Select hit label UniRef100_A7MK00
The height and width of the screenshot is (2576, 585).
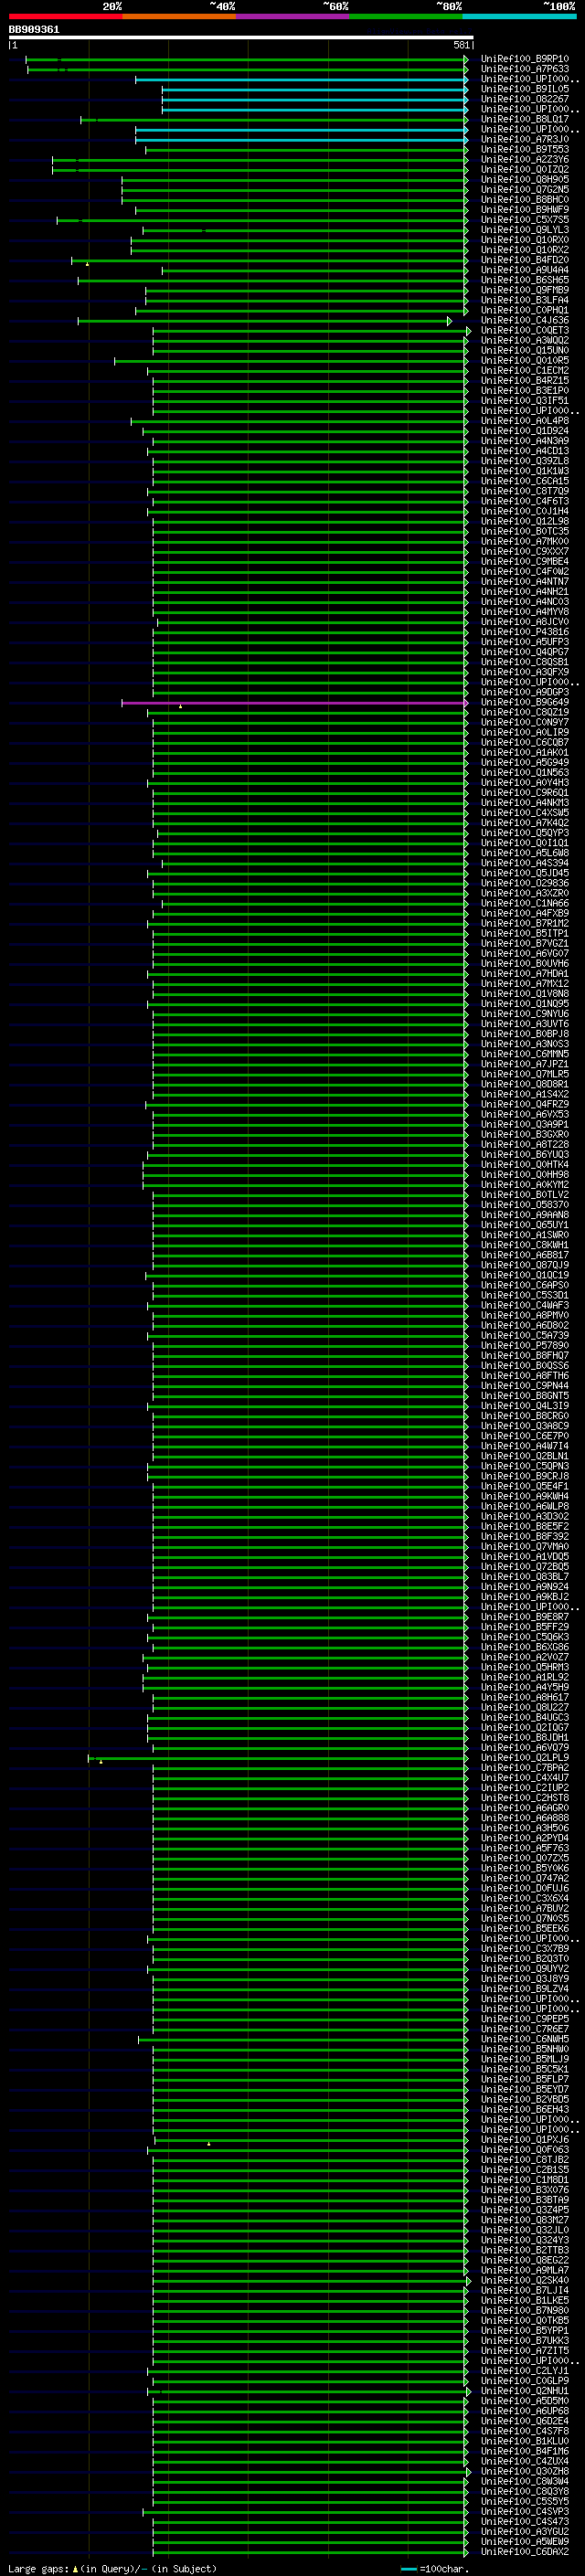[x=524, y=541]
